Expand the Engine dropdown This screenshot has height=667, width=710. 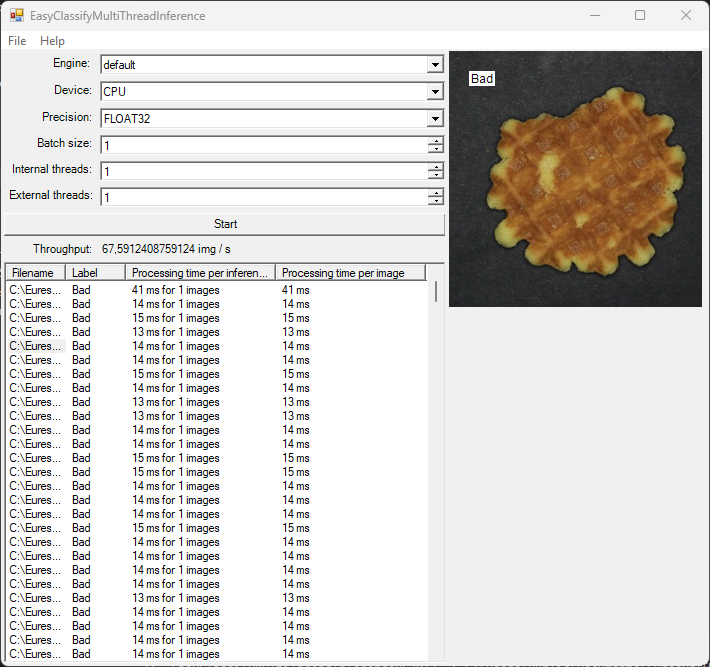point(435,65)
